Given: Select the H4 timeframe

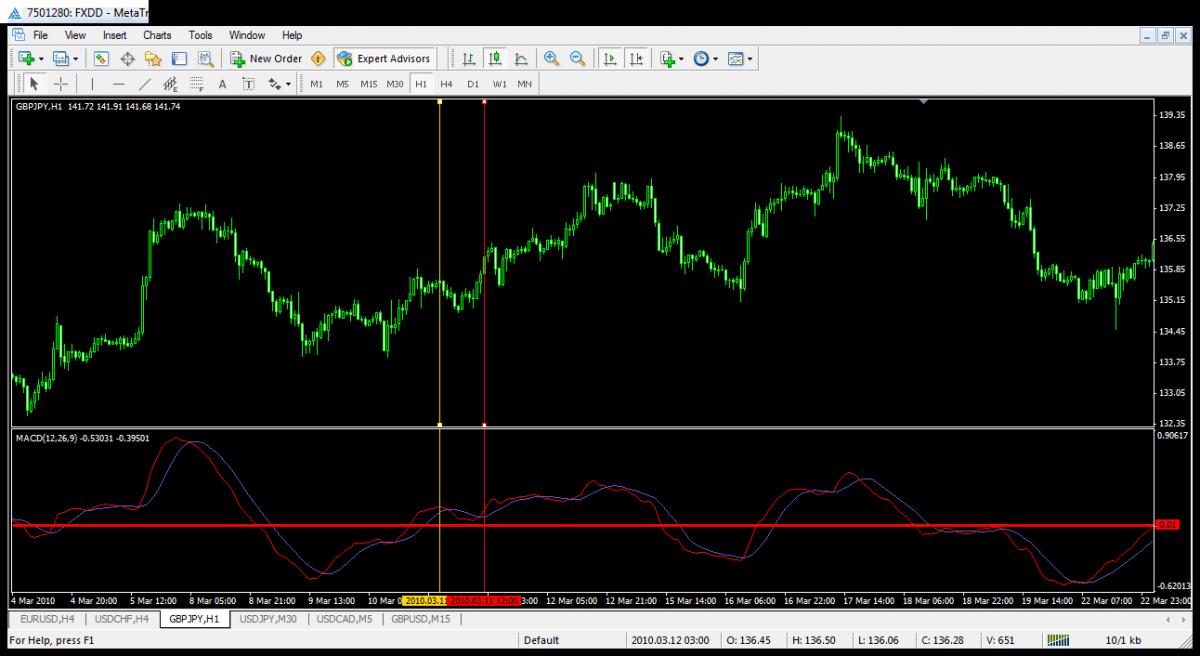Looking at the screenshot, I should (446, 84).
